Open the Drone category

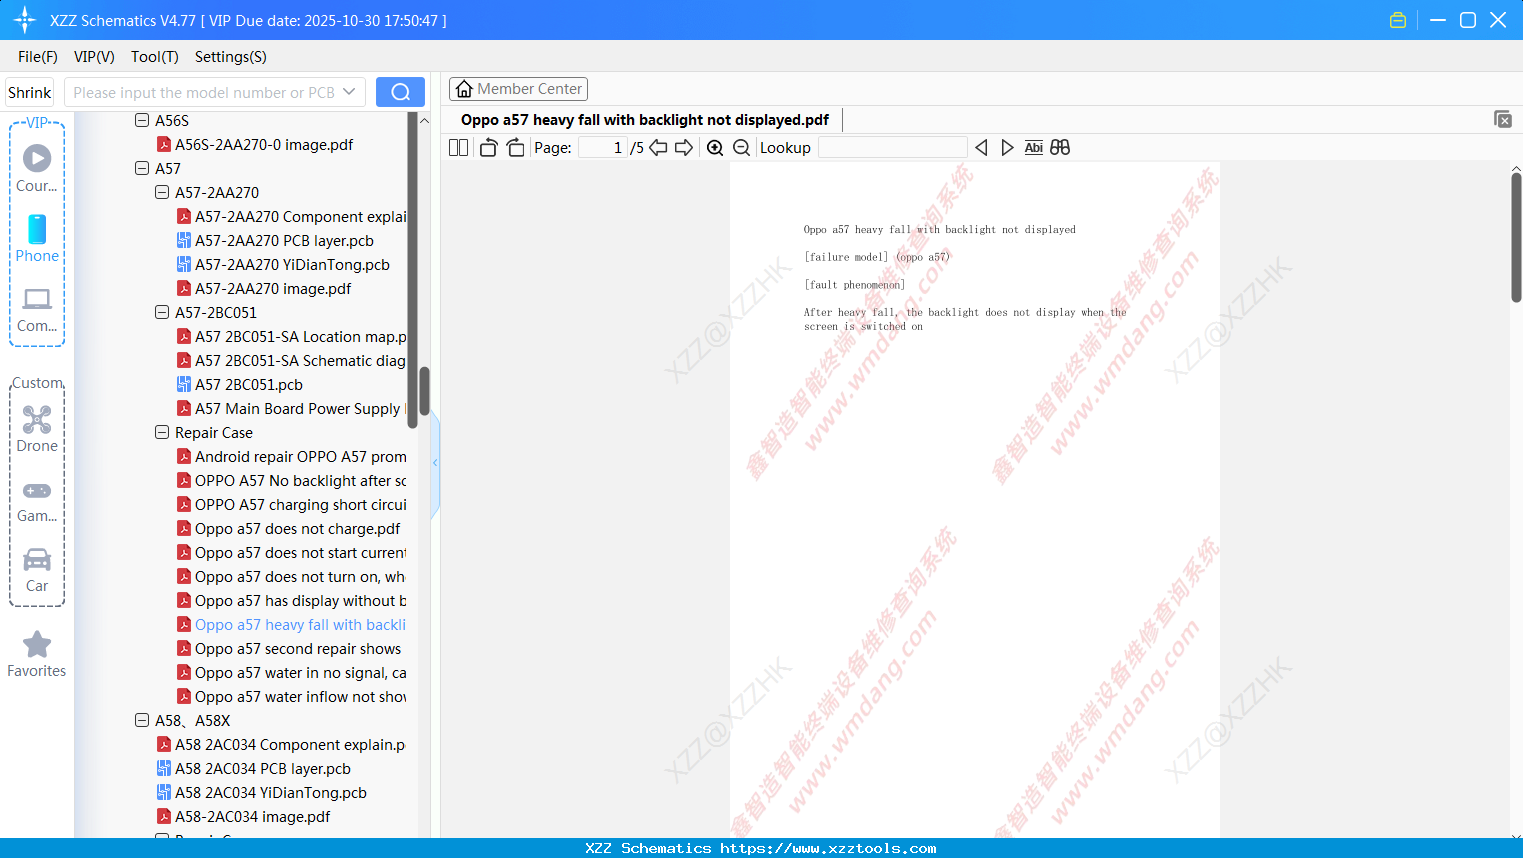(37, 429)
